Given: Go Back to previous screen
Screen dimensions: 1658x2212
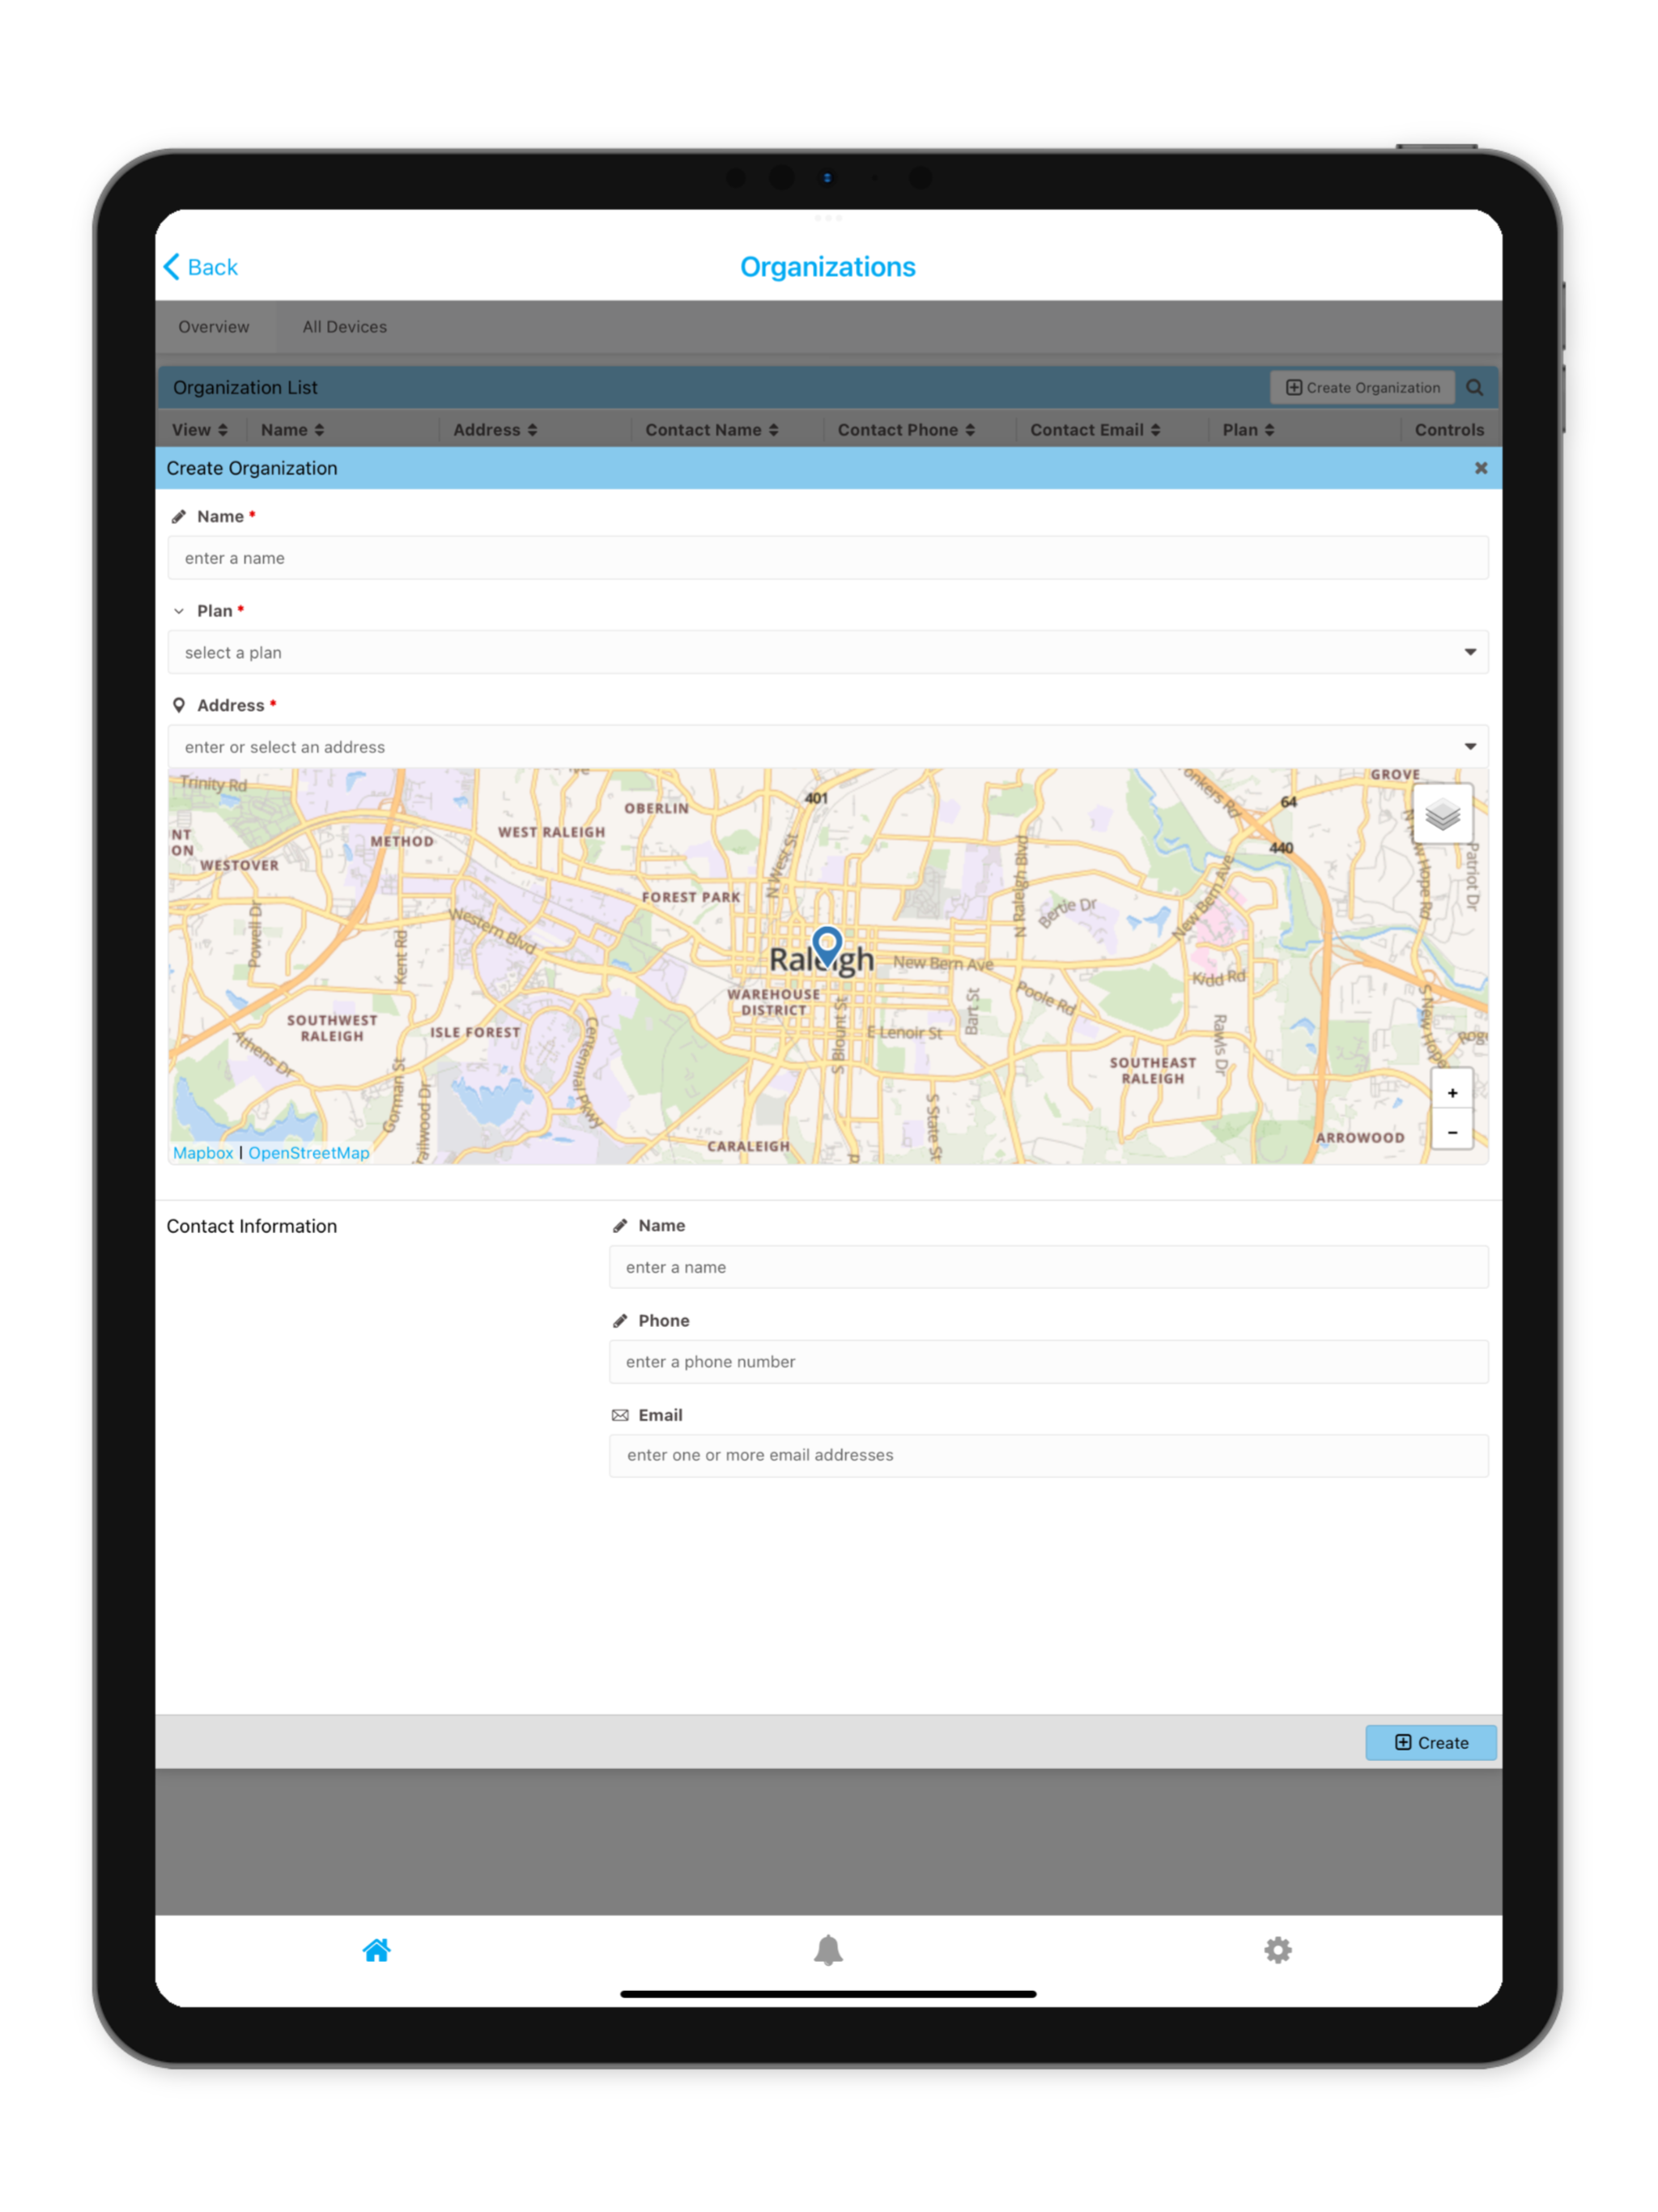Looking at the screenshot, I should tap(201, 267).
